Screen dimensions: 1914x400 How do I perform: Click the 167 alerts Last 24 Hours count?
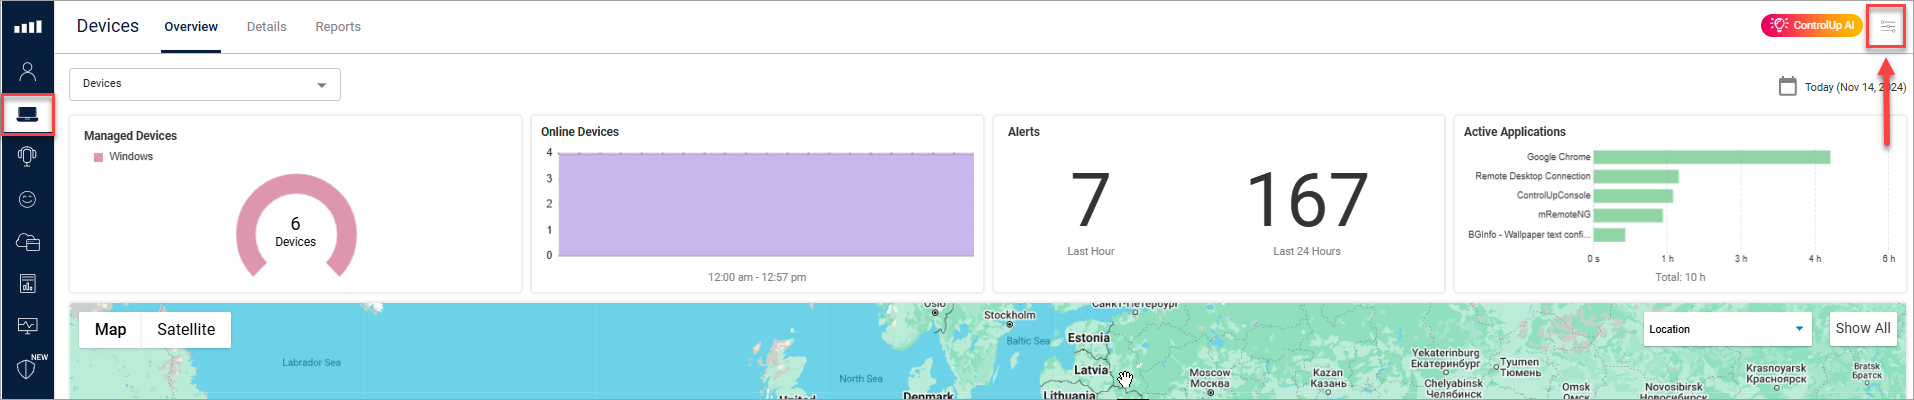click(1307, 200)
